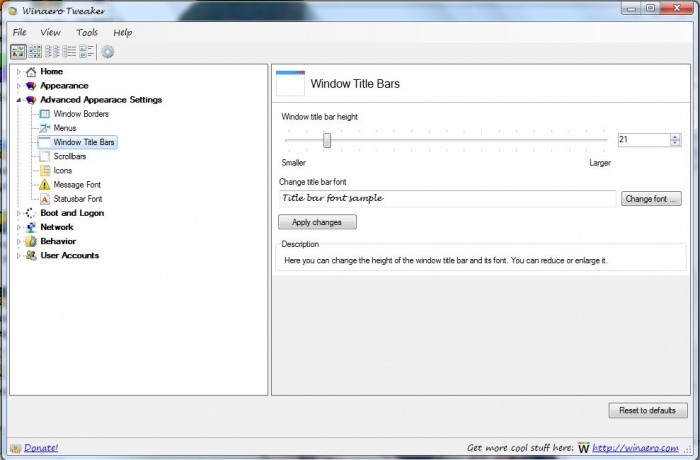Click the 'Larger' slider label
Image resolution: width=700 pixels, height=460 pixels.
[600, 163]
